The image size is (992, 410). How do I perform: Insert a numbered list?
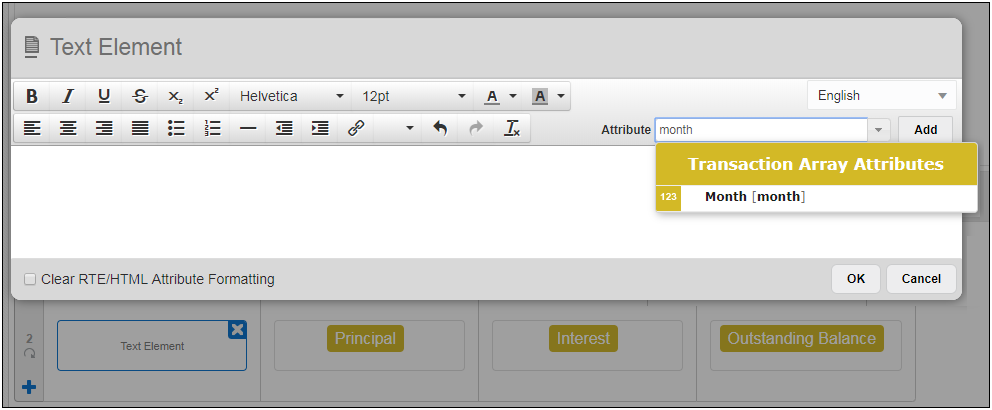[x=212, y=129]
